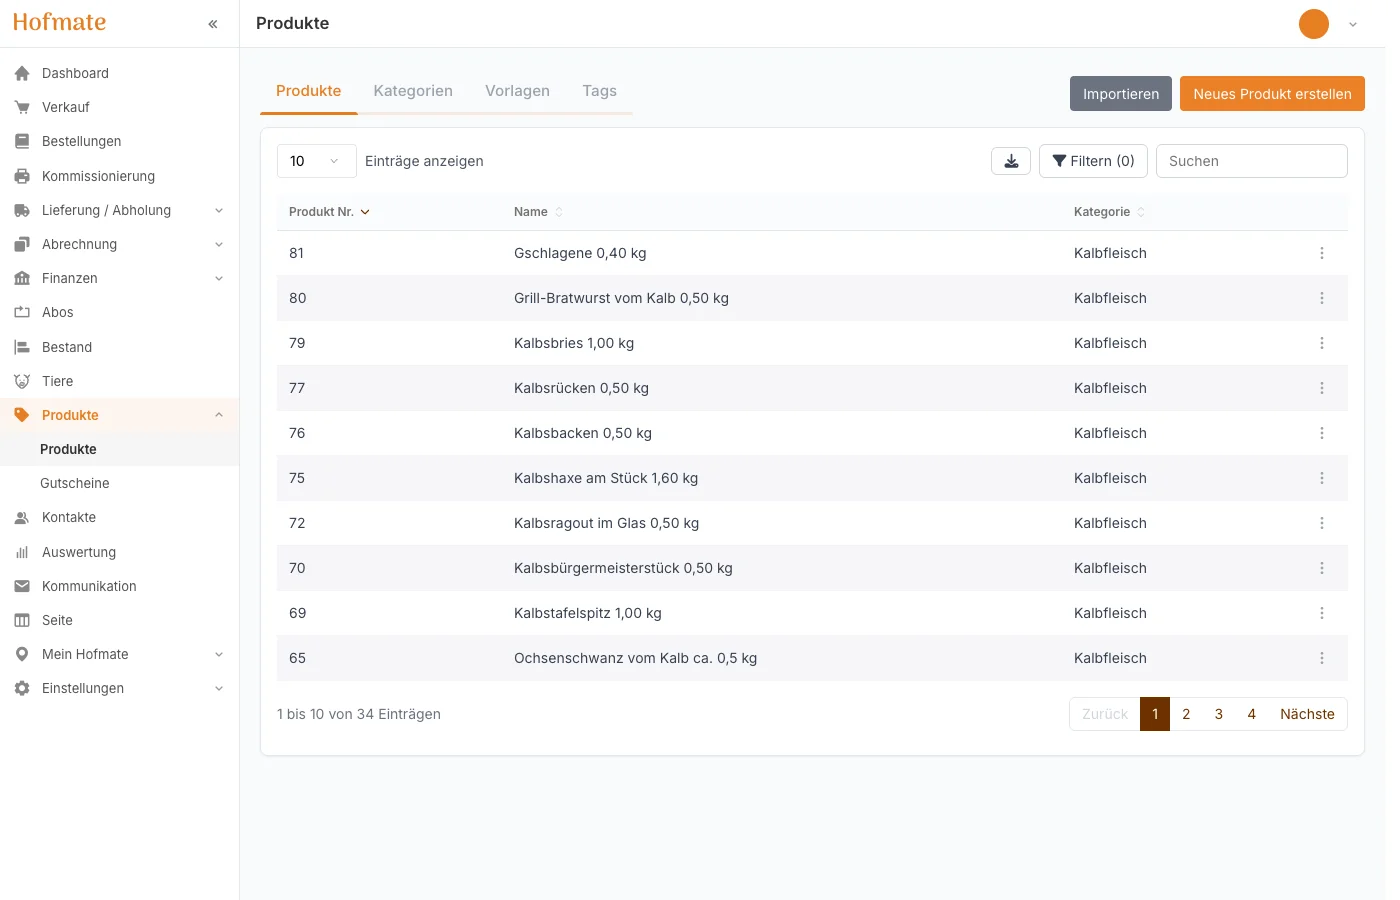Expand the Abrechnung submenu
Screen dimensions: 1400x900
tap(79, 244)
